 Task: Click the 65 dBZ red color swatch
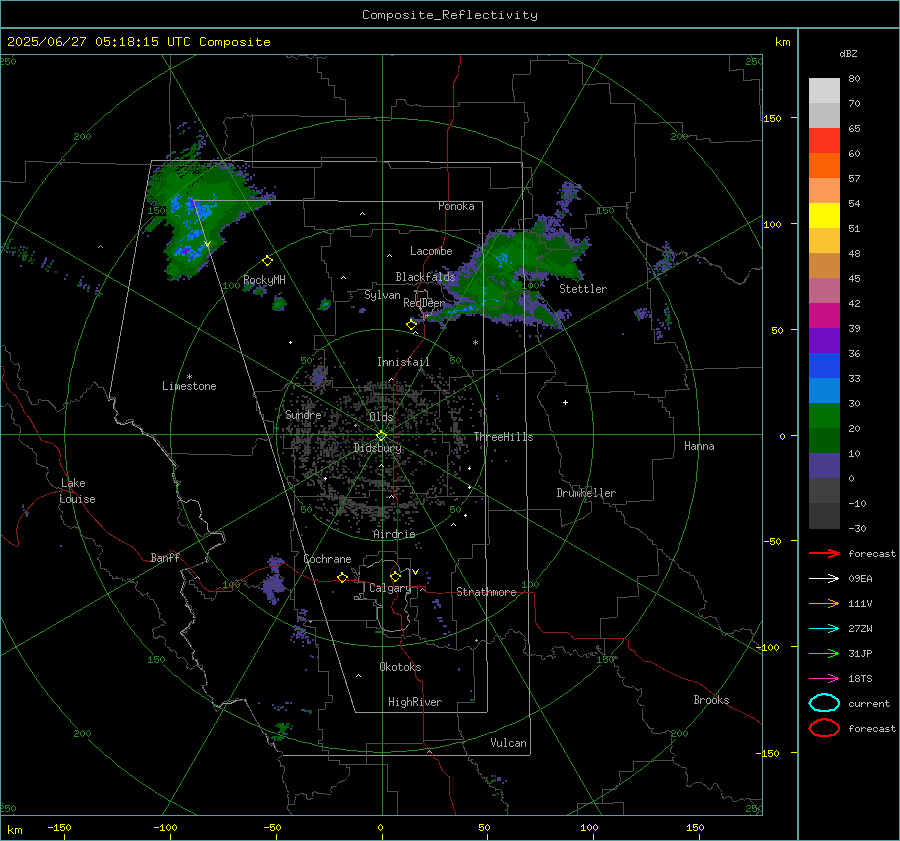[x=824, y=140]
